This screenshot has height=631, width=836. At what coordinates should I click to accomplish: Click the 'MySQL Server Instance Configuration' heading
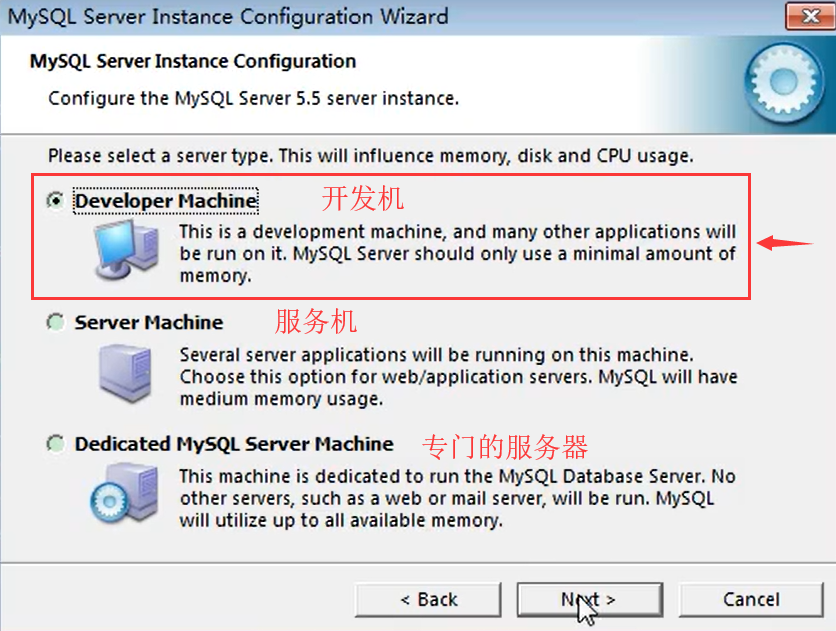193,61
